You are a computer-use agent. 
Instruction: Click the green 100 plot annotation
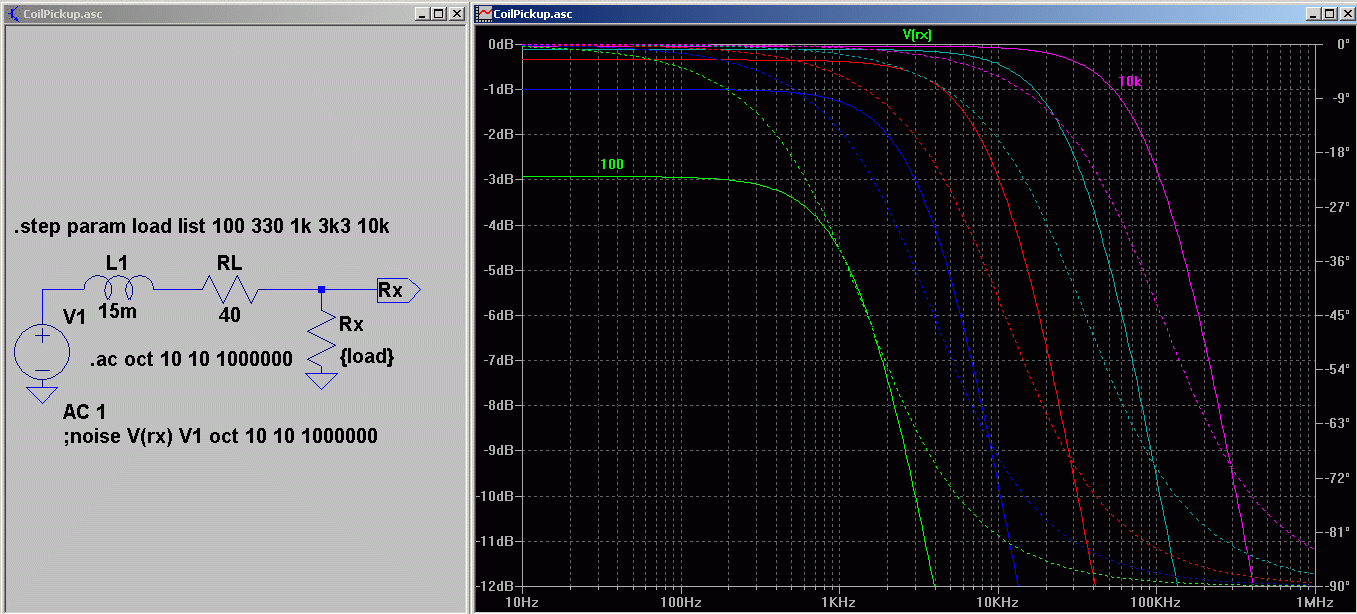(x=611, y=164)
